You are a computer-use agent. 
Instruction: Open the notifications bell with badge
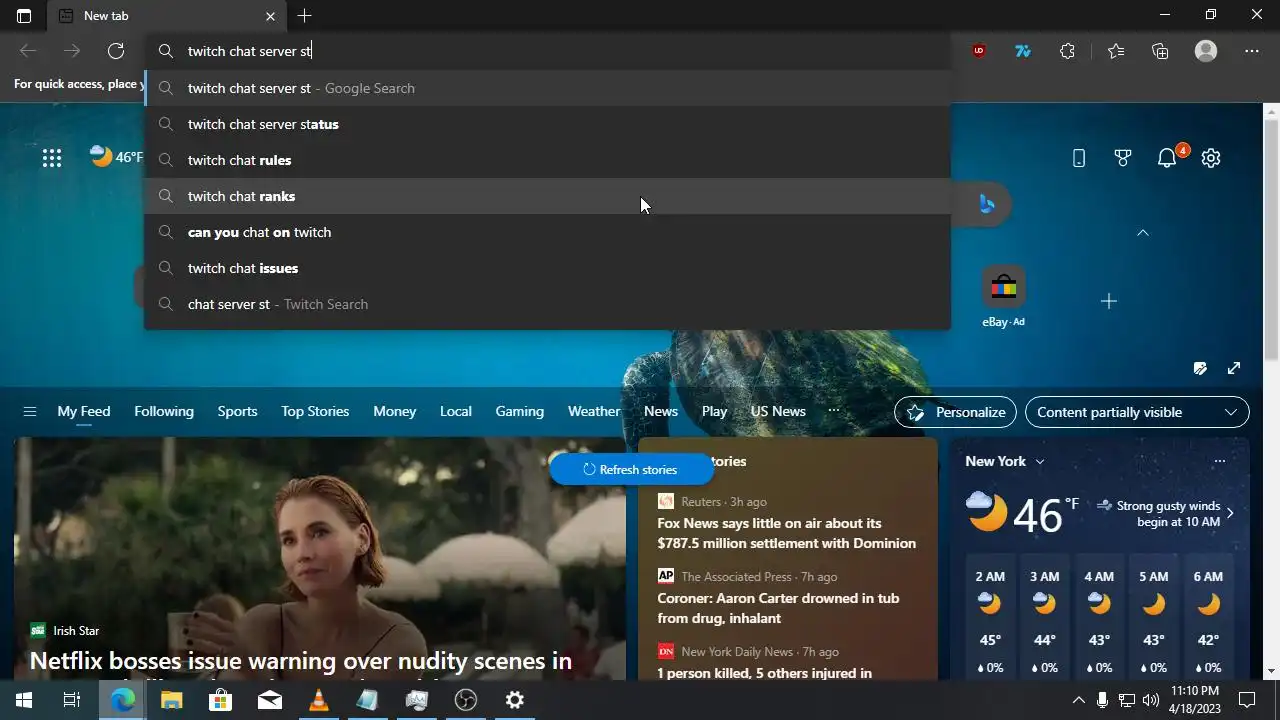pos(1167,158)
